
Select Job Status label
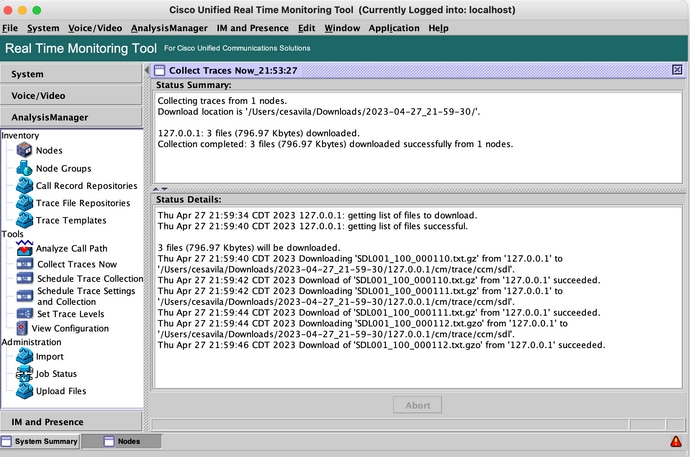(x=56, y=374)
